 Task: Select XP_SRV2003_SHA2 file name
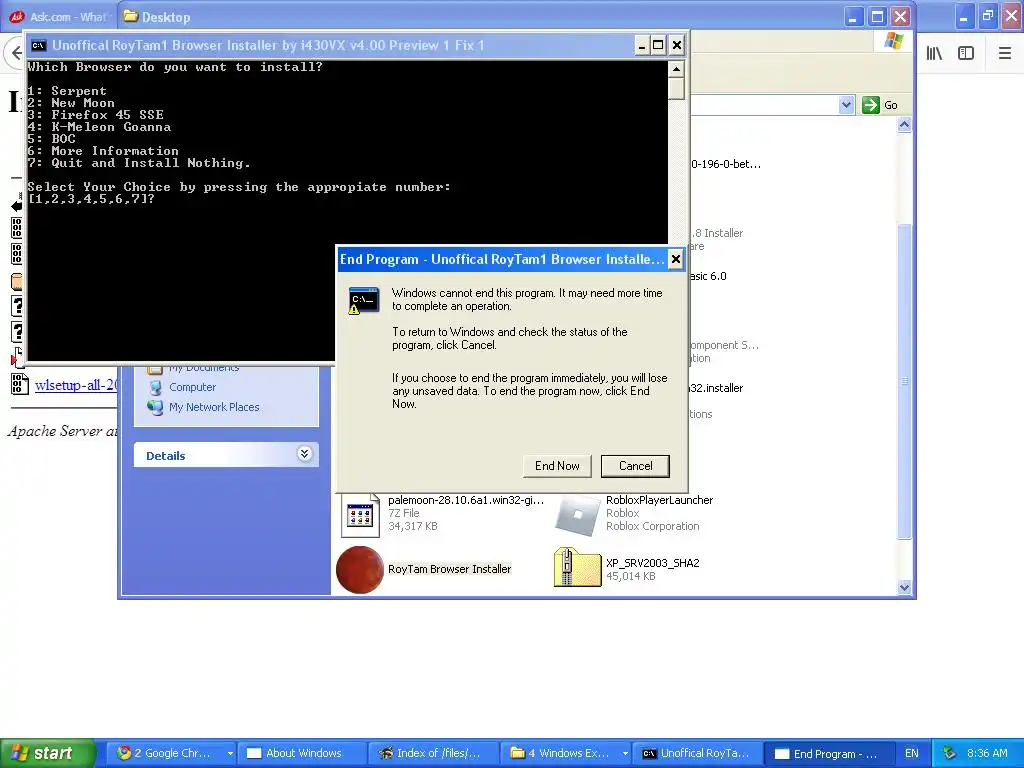(x=652, y=563)
